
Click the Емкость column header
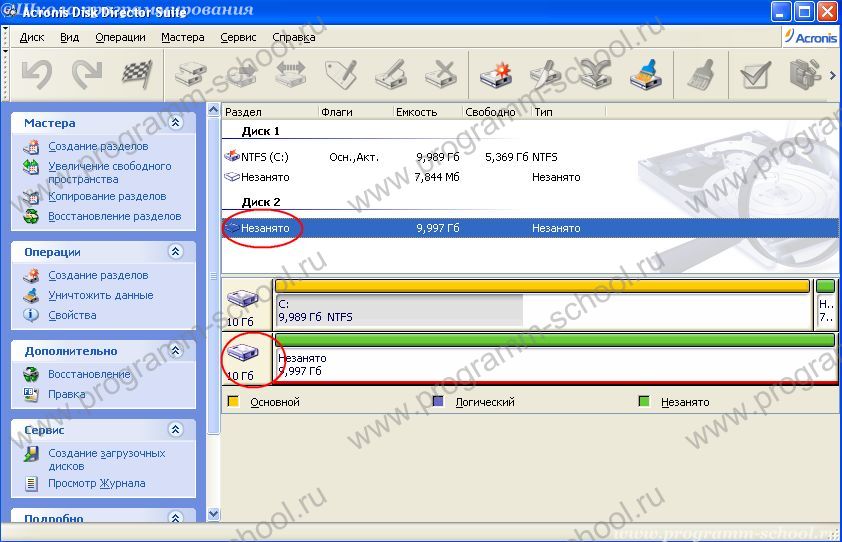(427, 112)
